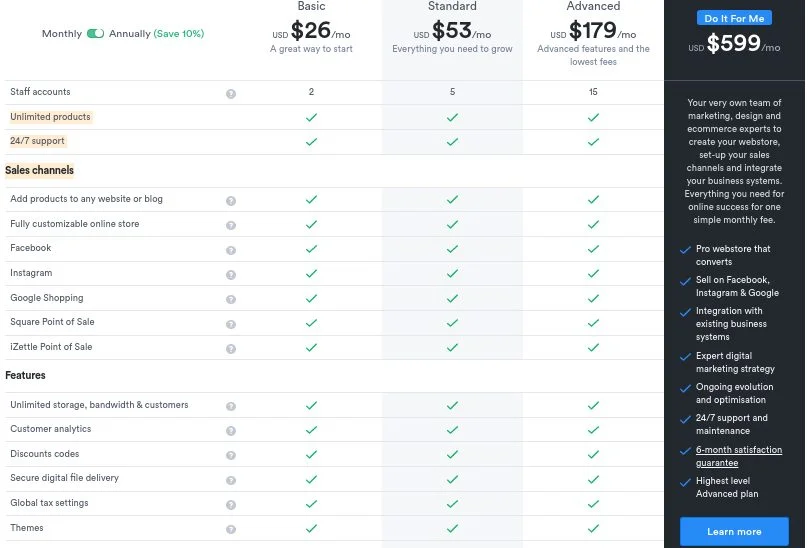
Task: Click the Global tax settings label
Action: [x=49, y=503]
